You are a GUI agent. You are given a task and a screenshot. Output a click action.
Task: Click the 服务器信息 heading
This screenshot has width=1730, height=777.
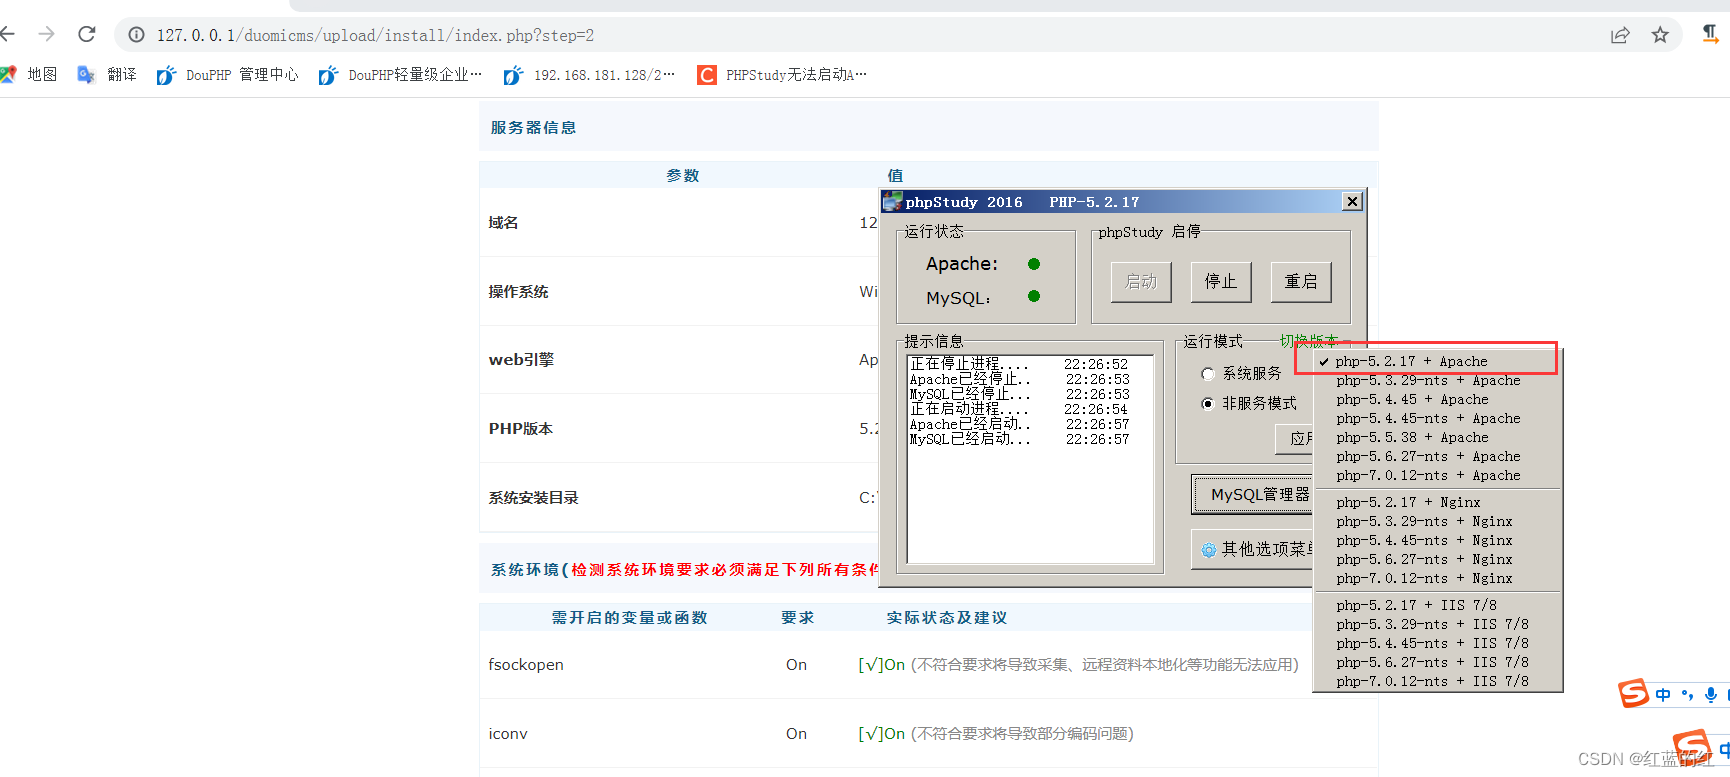point(533,128)
